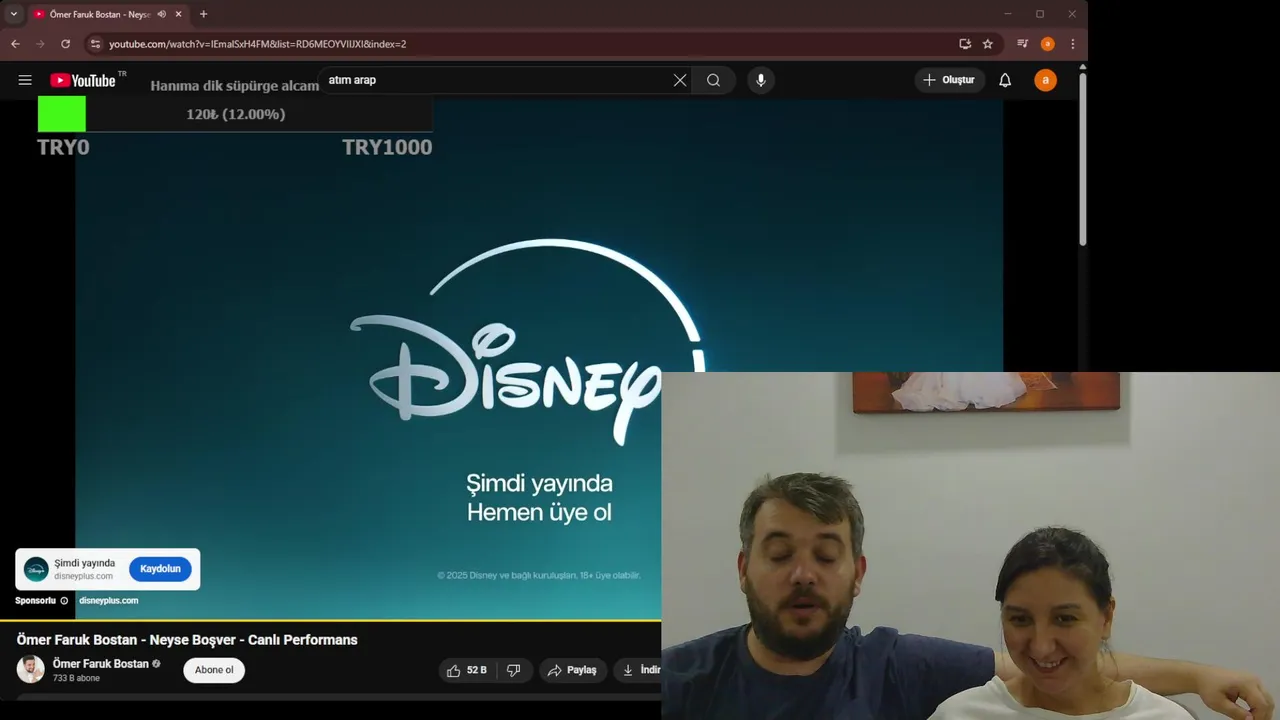Image resolution: width=1280 pixels, height=720 pixels.
Task: Open the Chrome profile avatar in toolbar
Action: (1047, 44)
